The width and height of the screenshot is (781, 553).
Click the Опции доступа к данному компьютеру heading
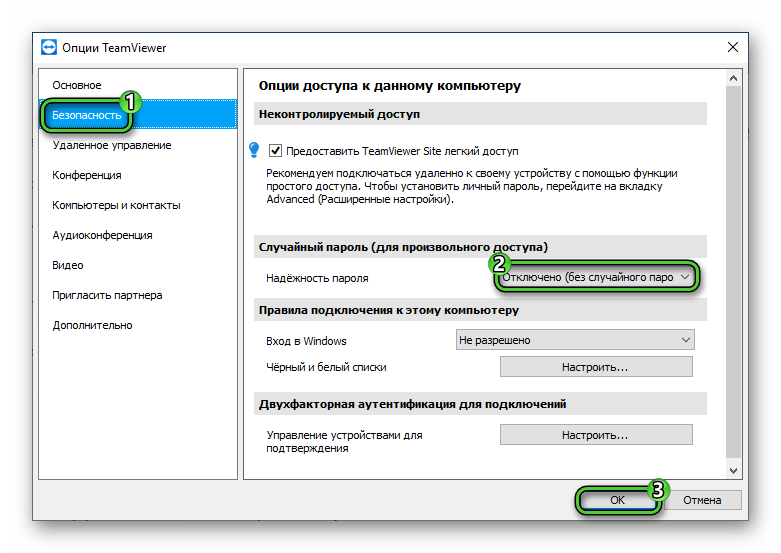(390, 86)
